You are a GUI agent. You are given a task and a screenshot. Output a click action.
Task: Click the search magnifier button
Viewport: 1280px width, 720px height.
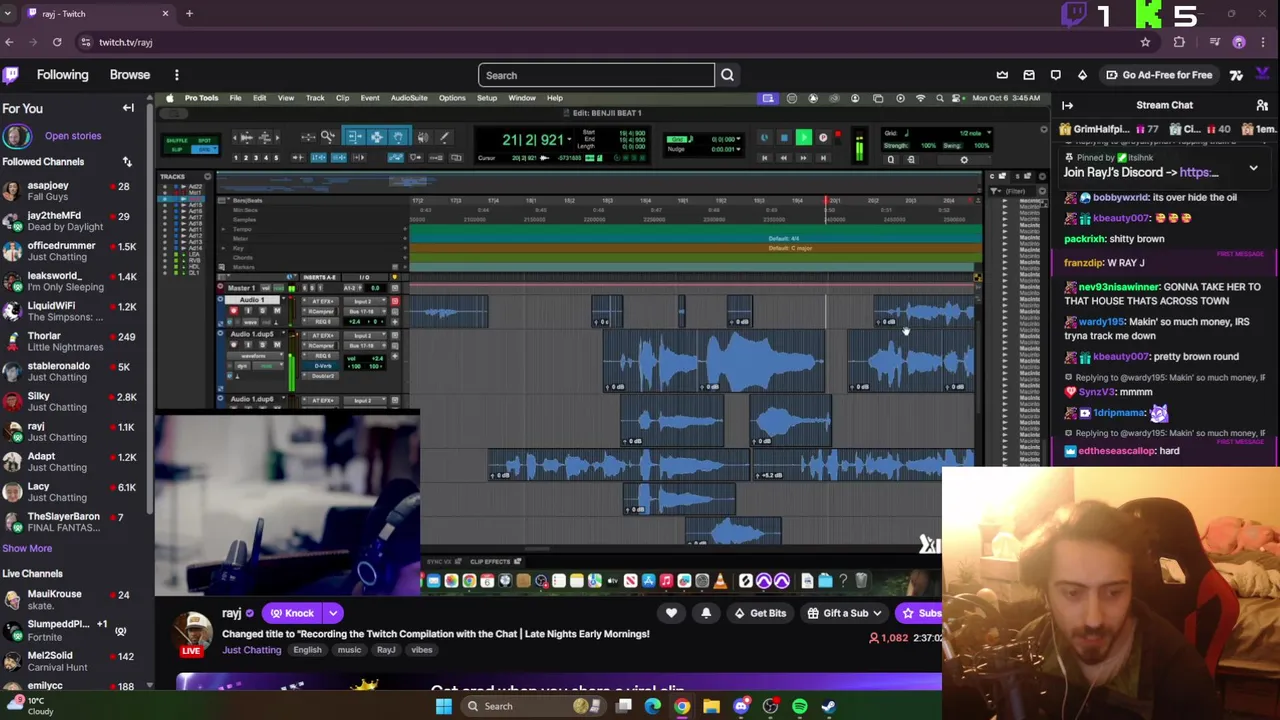coord(727,75)
